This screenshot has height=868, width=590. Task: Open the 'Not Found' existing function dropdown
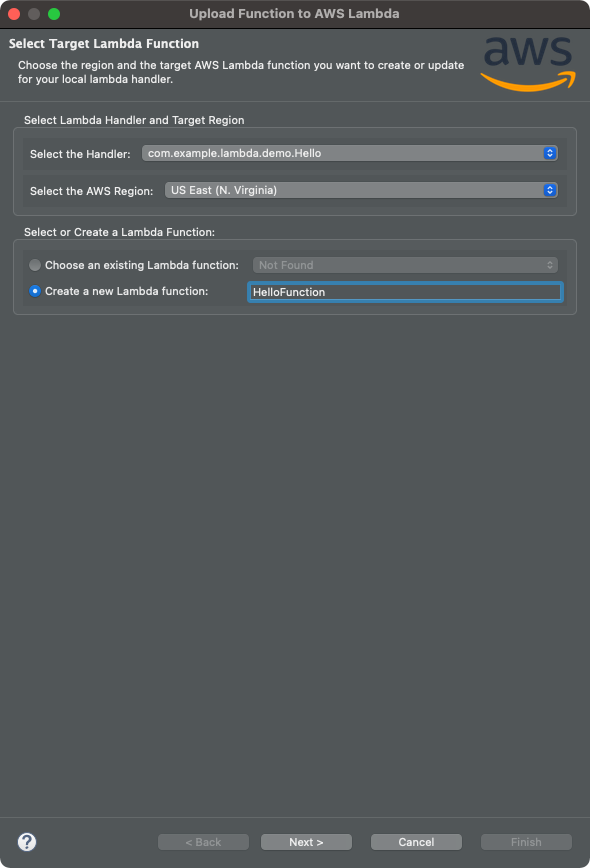pyautogui.click(x=405, y=265)
